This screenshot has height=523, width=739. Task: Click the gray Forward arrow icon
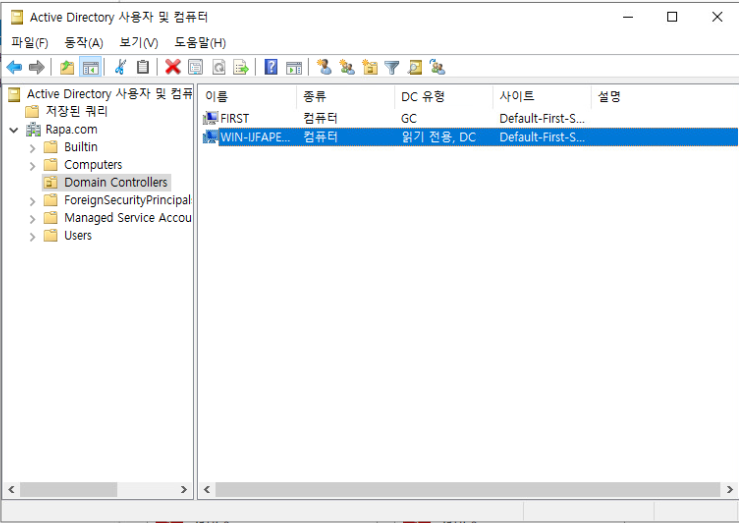tap(37, 67)
